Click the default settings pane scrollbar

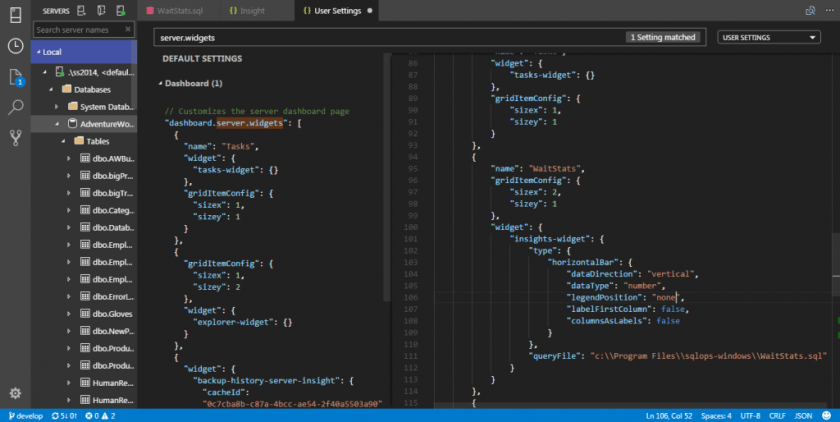coord(387,177)
